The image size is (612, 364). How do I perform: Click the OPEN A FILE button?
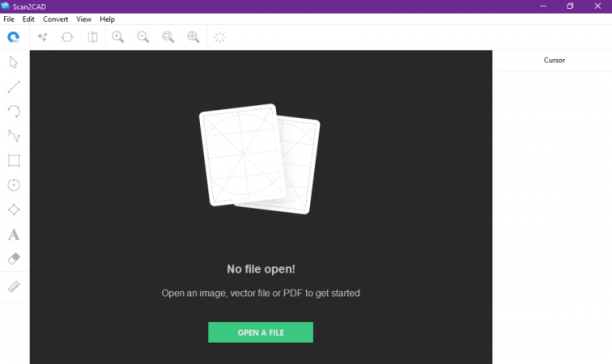click(260, 332)
